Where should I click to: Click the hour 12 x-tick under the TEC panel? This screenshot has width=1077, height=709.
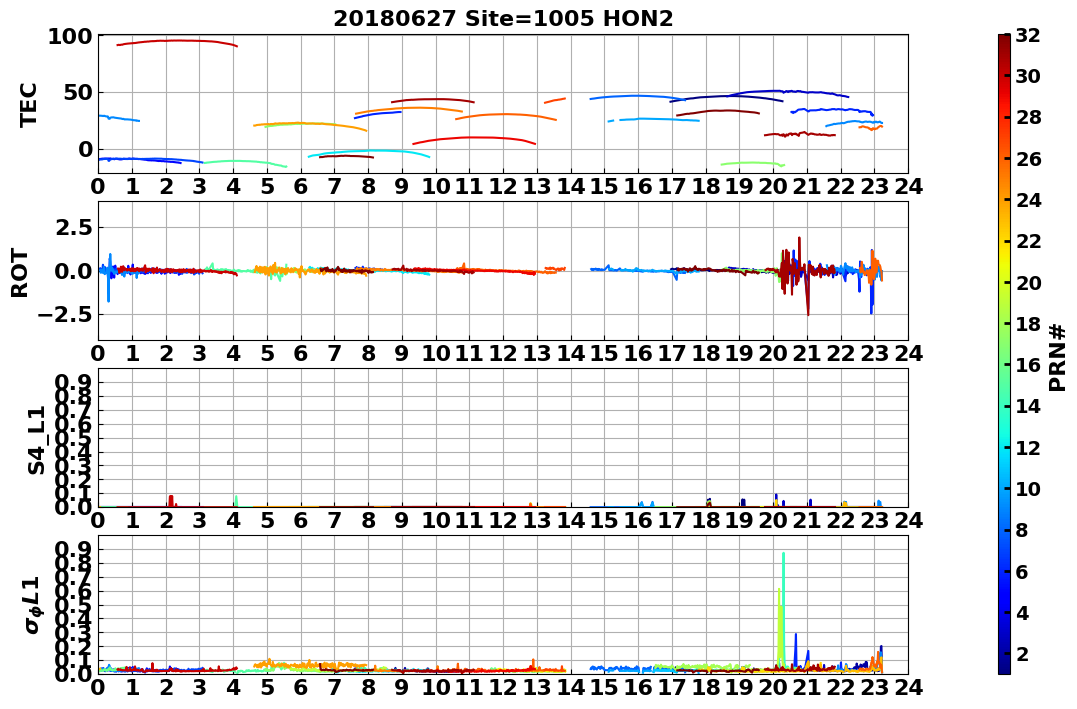coord(503,186)
